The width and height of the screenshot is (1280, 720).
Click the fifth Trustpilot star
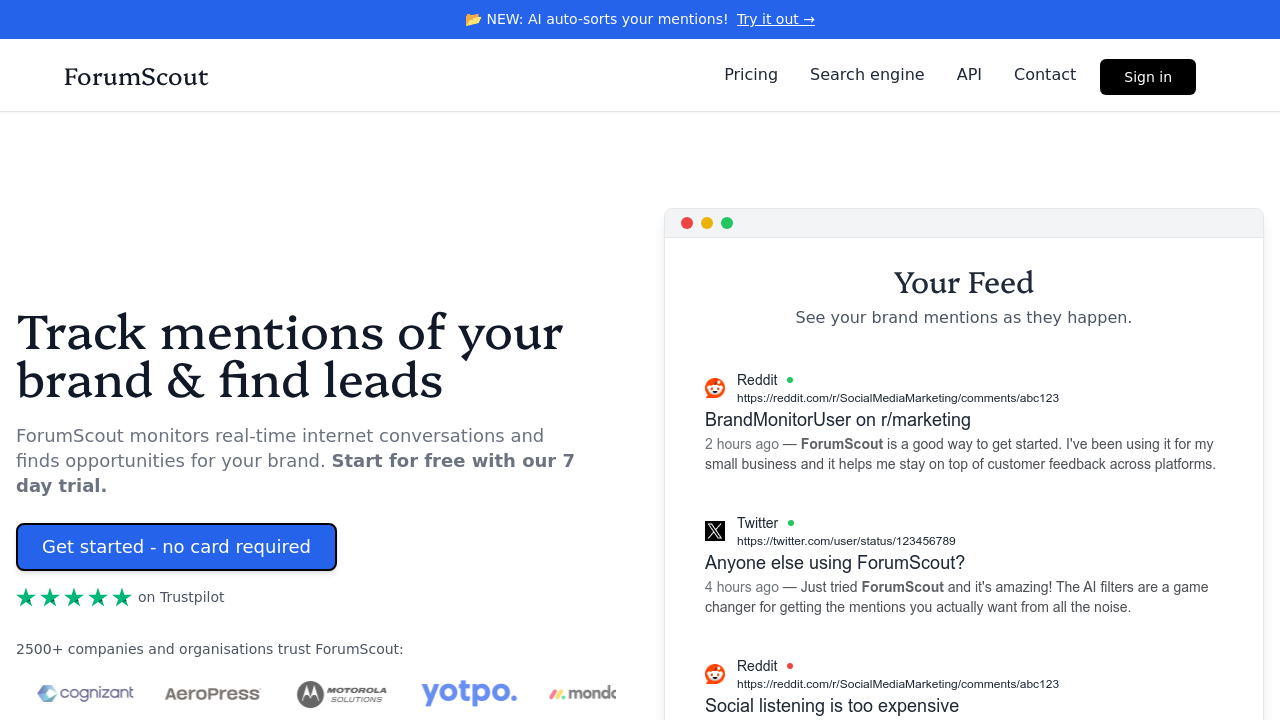coord(122,597)
